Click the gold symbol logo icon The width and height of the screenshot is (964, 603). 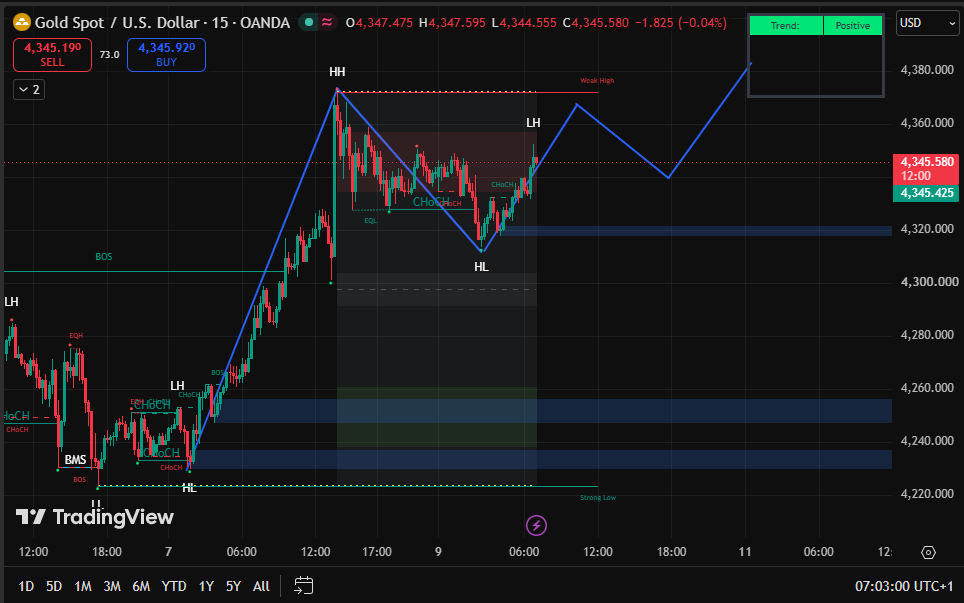click(x=22, y=23)
